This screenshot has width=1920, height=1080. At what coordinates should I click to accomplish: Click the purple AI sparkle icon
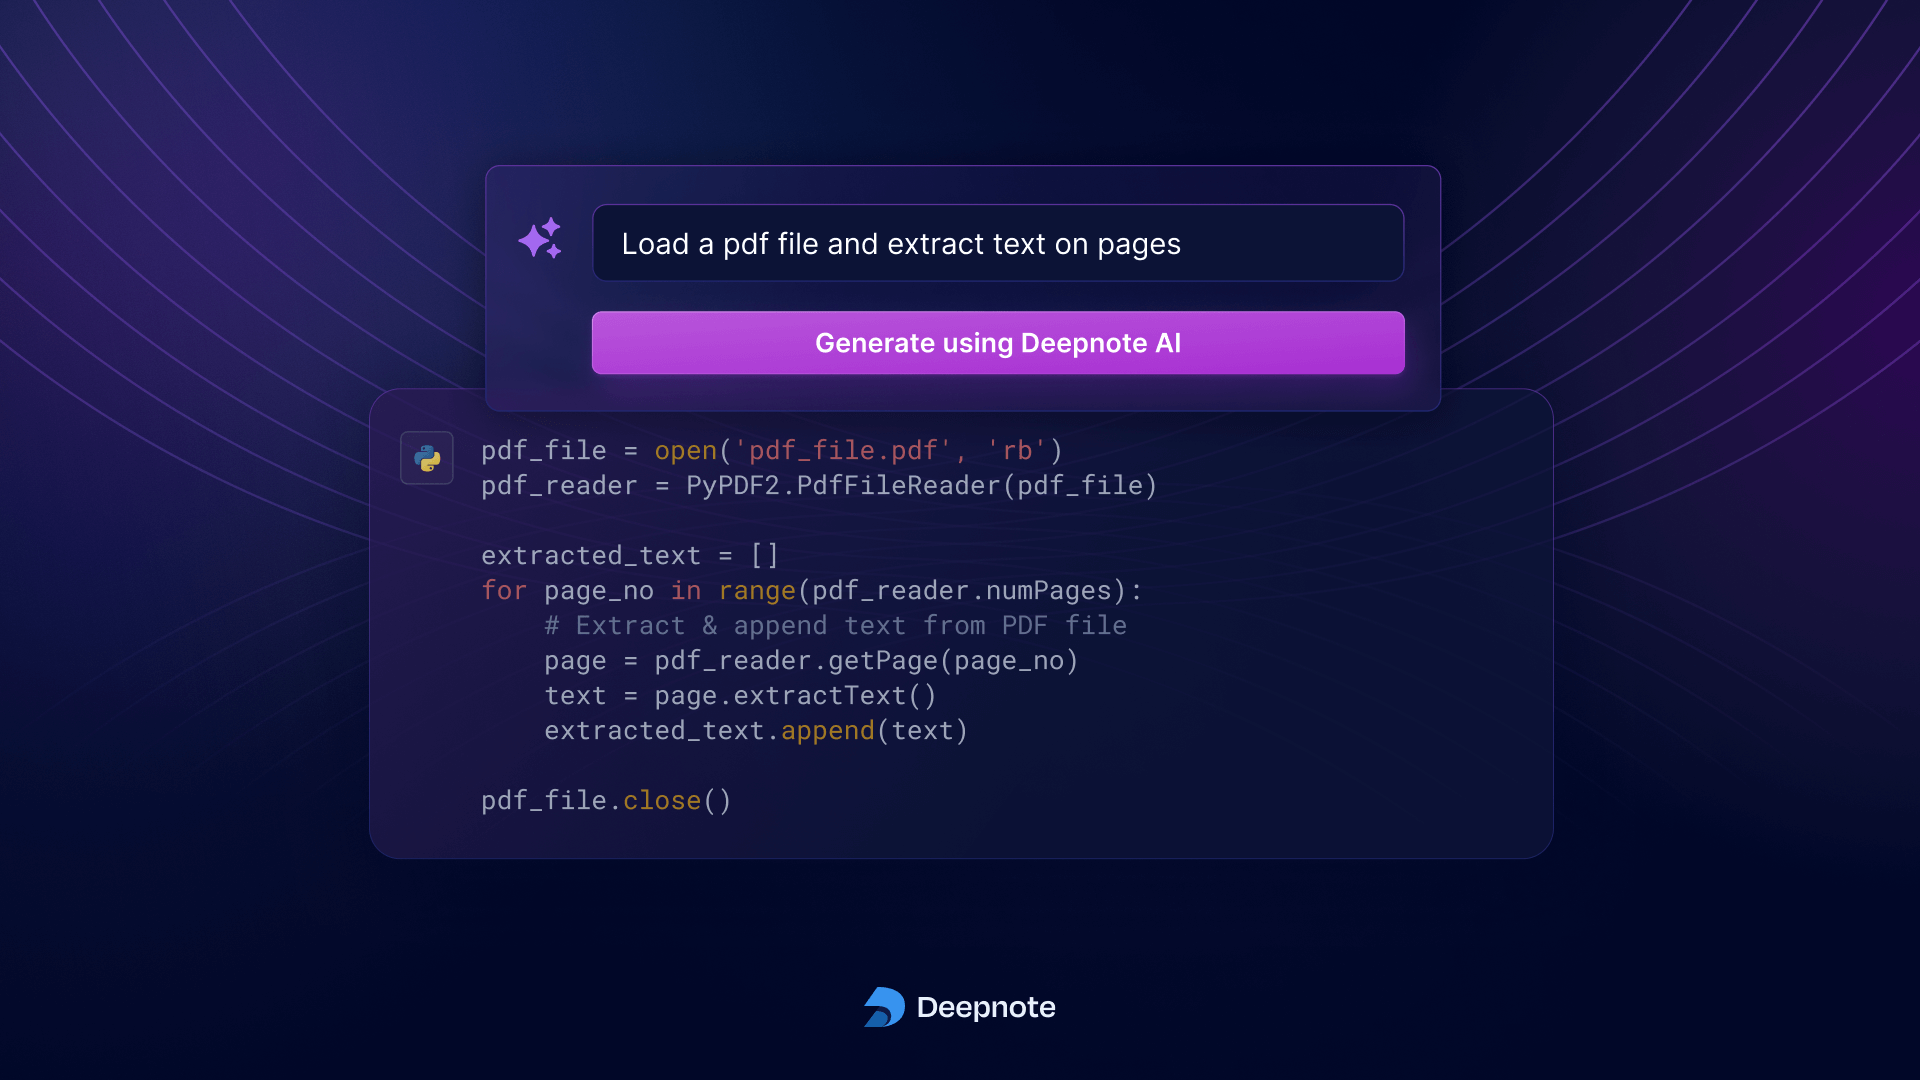(x=540, y=239)
